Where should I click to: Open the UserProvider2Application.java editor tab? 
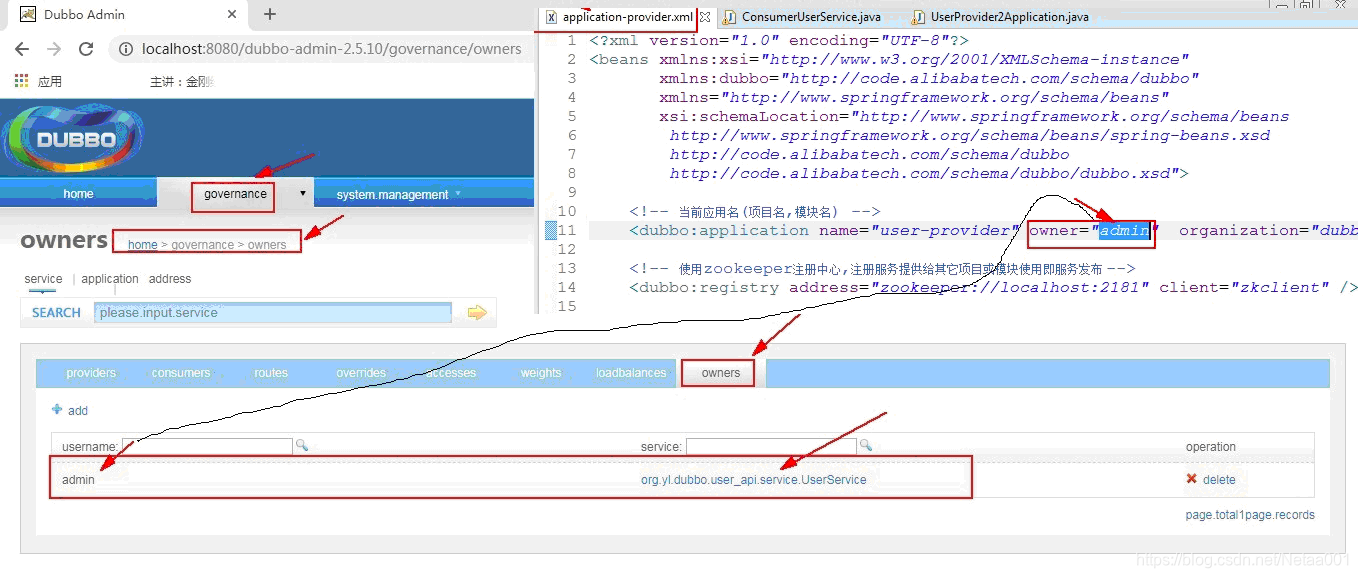1000,17
